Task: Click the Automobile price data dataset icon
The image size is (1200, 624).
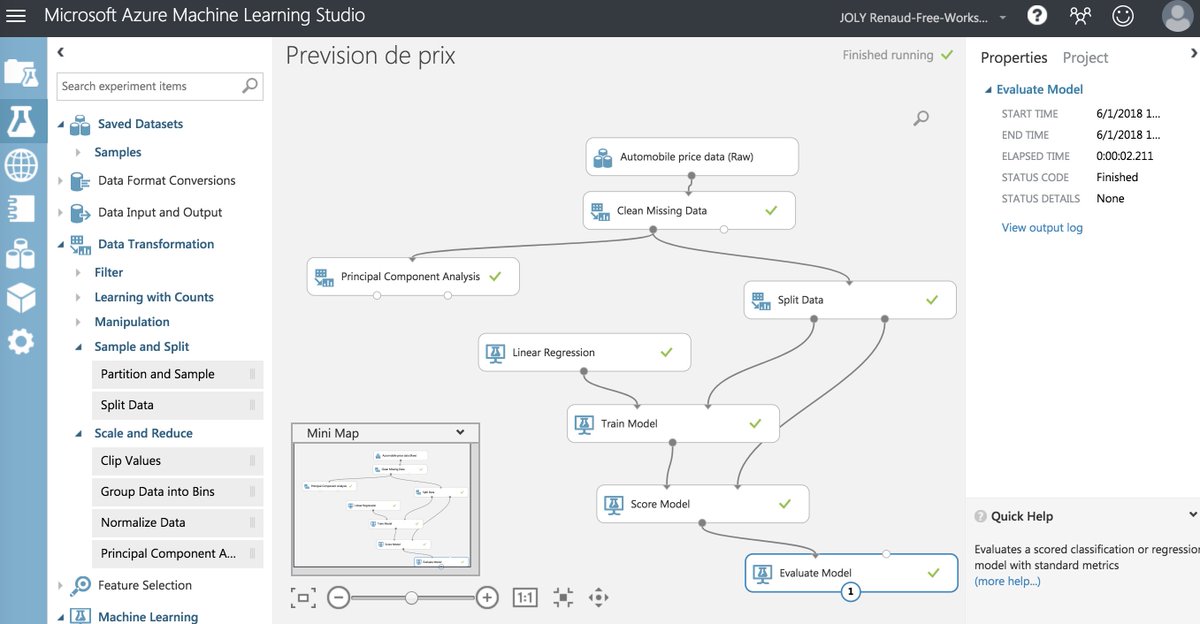Action: [x=603, y=157]
